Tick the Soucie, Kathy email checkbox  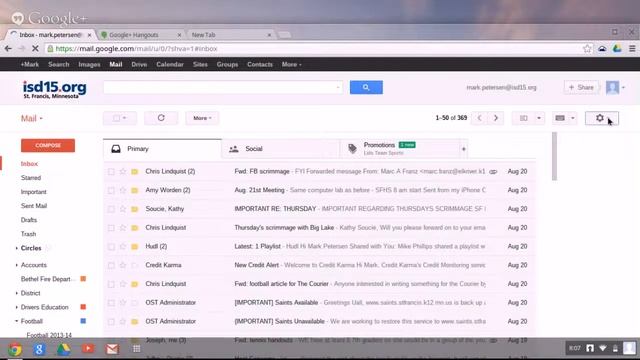point(111,209)
